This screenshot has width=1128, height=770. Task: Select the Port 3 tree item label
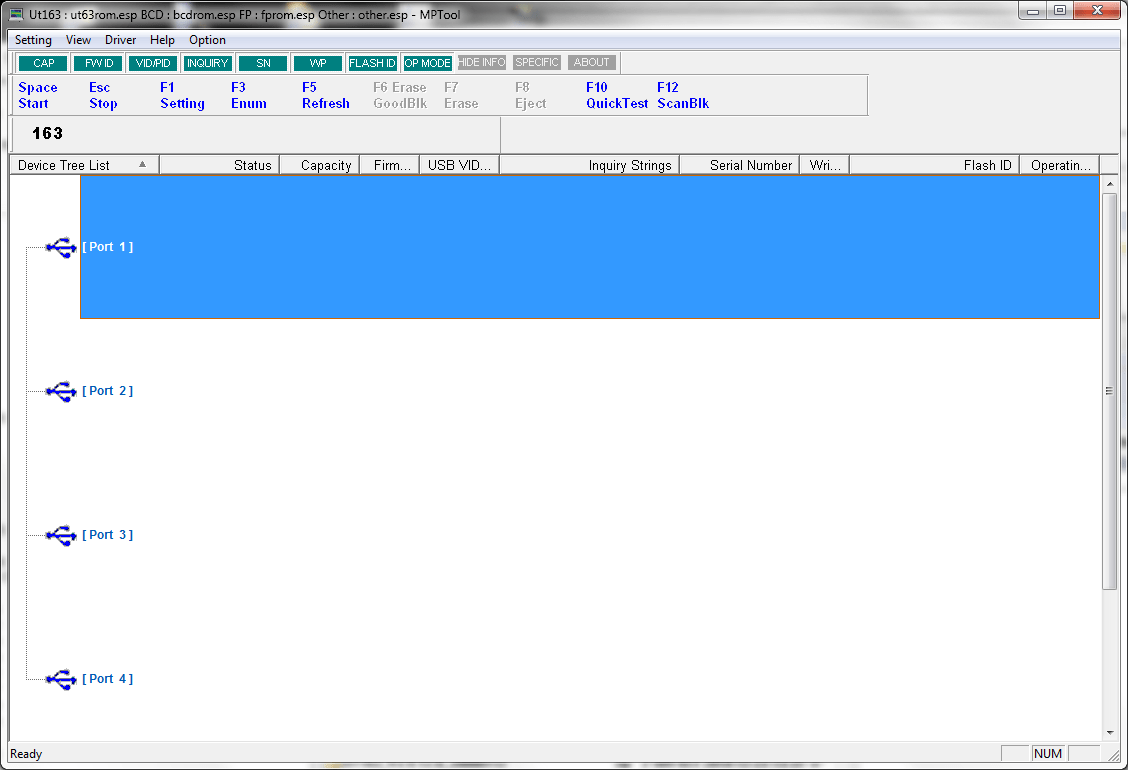[107, 535]
